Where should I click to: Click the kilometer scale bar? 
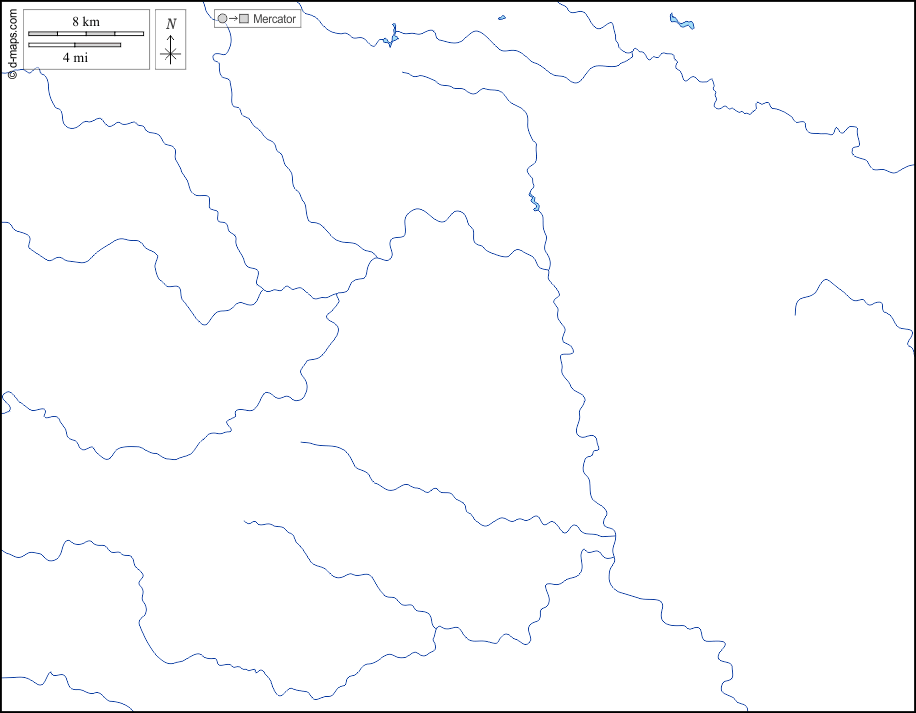[86, 34]
